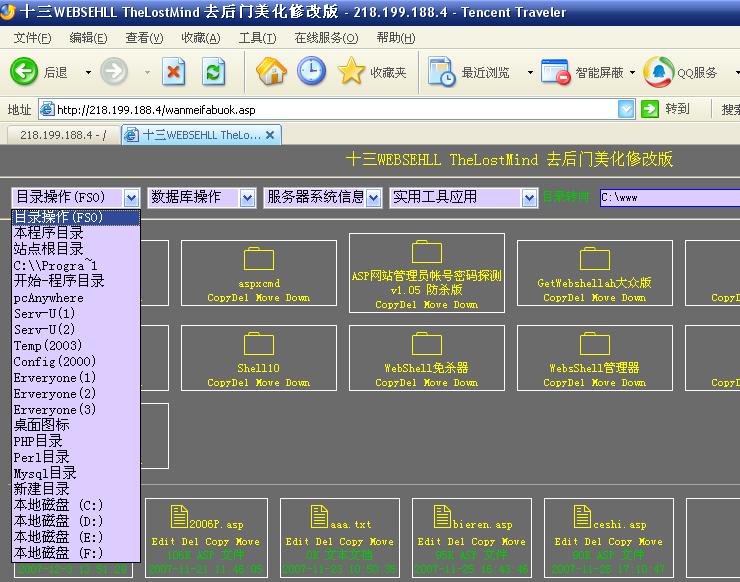This screenshot has height=582, width=740.
Task: Click Copy link under ceshi.asp
Action: [x=620, y=542]
